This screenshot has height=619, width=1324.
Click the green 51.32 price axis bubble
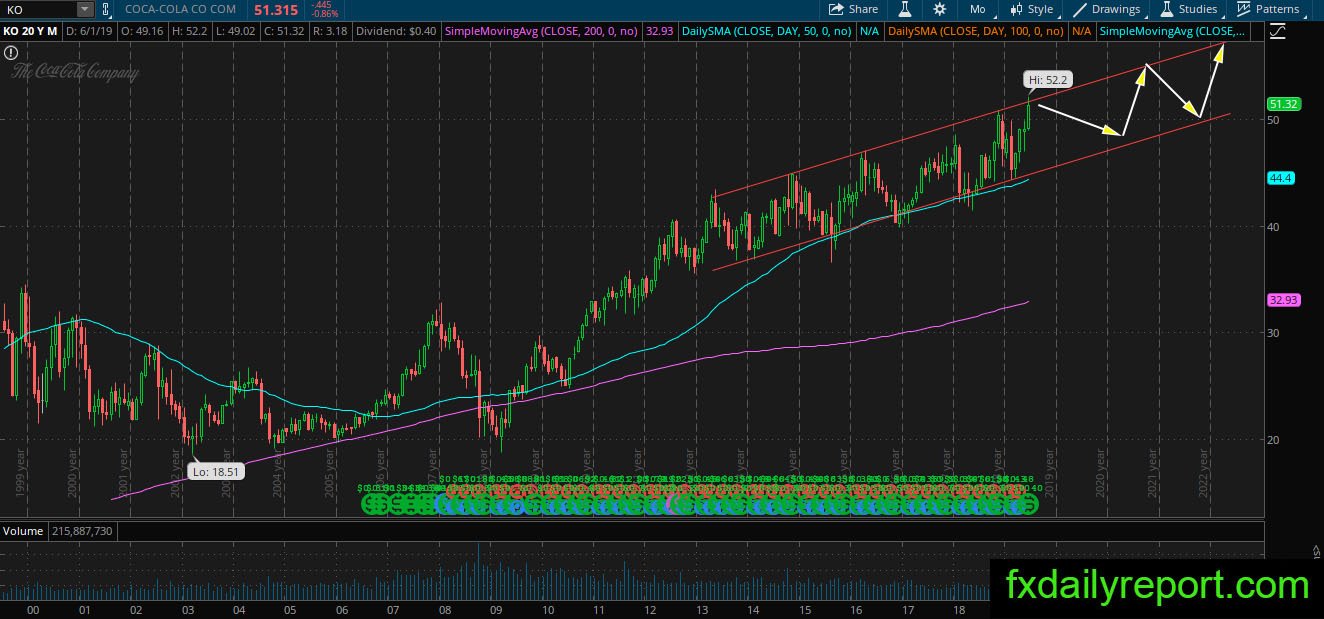(x=1283, y=104)
